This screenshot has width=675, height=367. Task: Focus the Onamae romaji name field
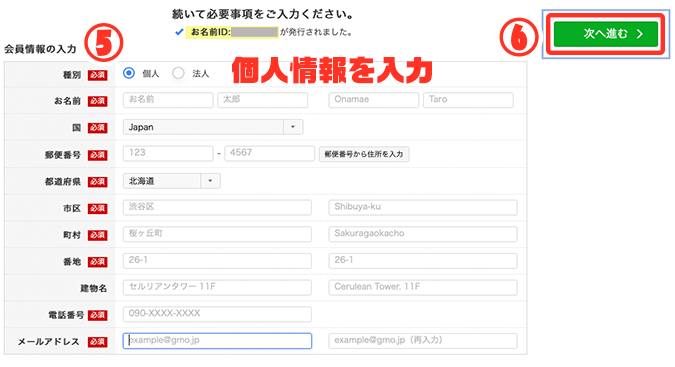tap(374, 100)
